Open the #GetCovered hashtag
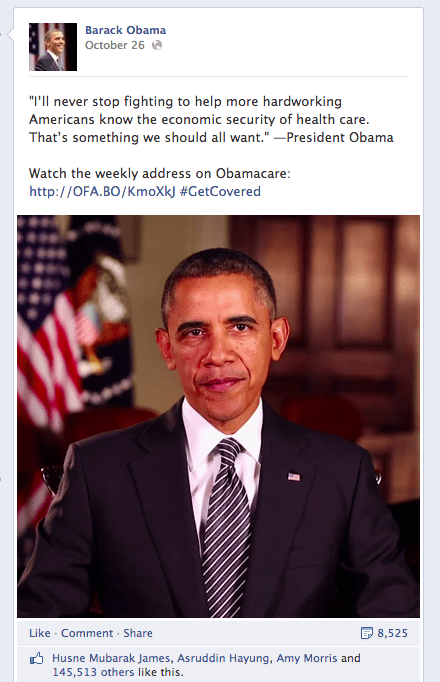 pyautogui.click(x=220, y=191)
